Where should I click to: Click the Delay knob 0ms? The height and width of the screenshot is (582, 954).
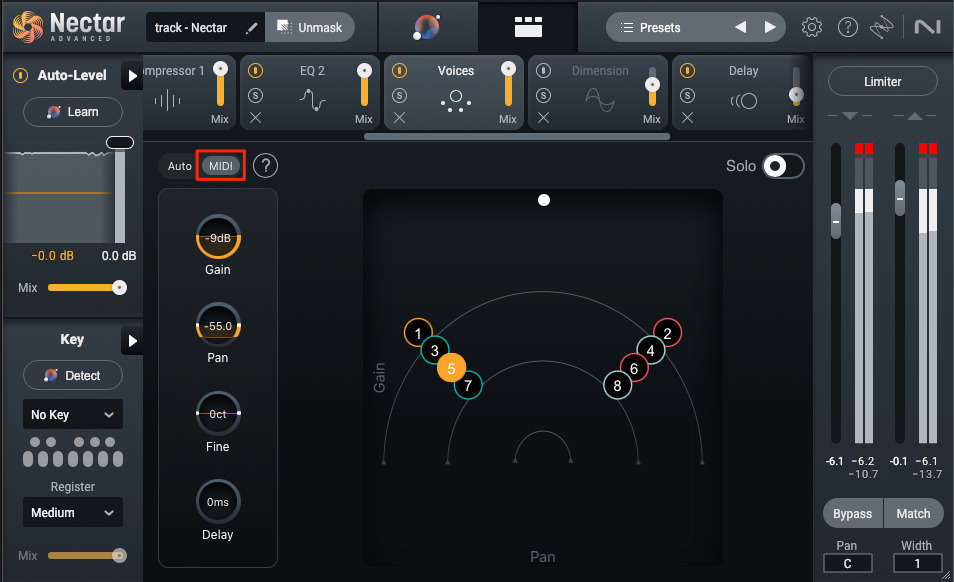tap(218, 502)
